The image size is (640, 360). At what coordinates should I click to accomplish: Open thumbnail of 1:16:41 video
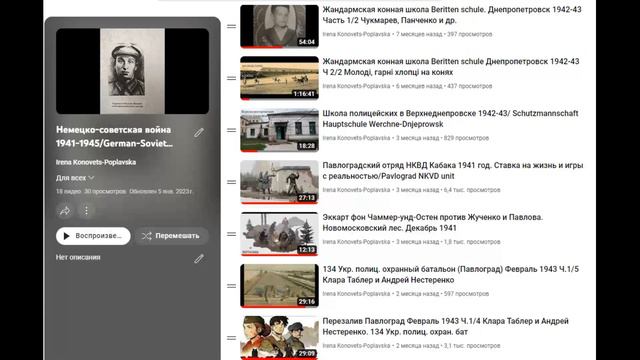[279, 78]
